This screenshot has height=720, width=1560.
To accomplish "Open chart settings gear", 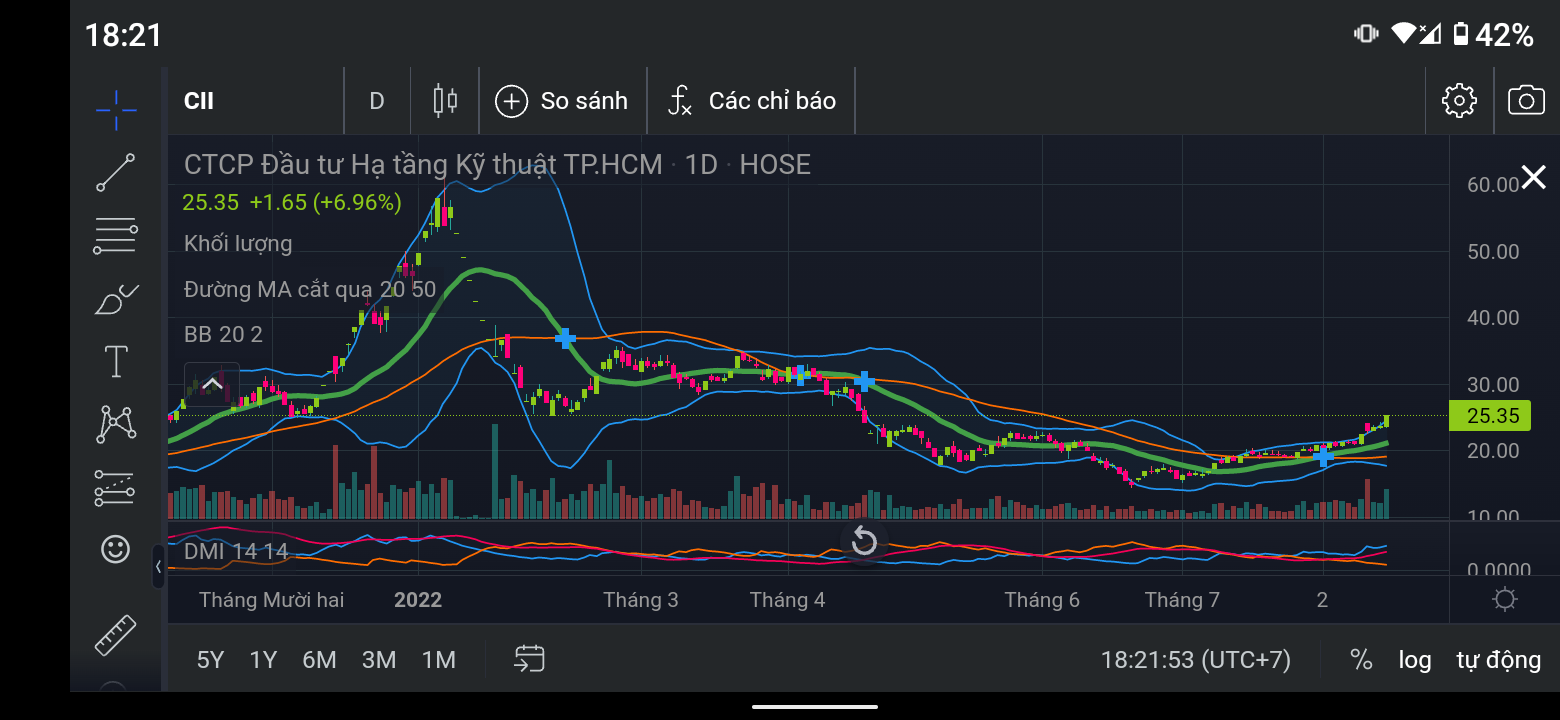I will [x=1459, y=101].
